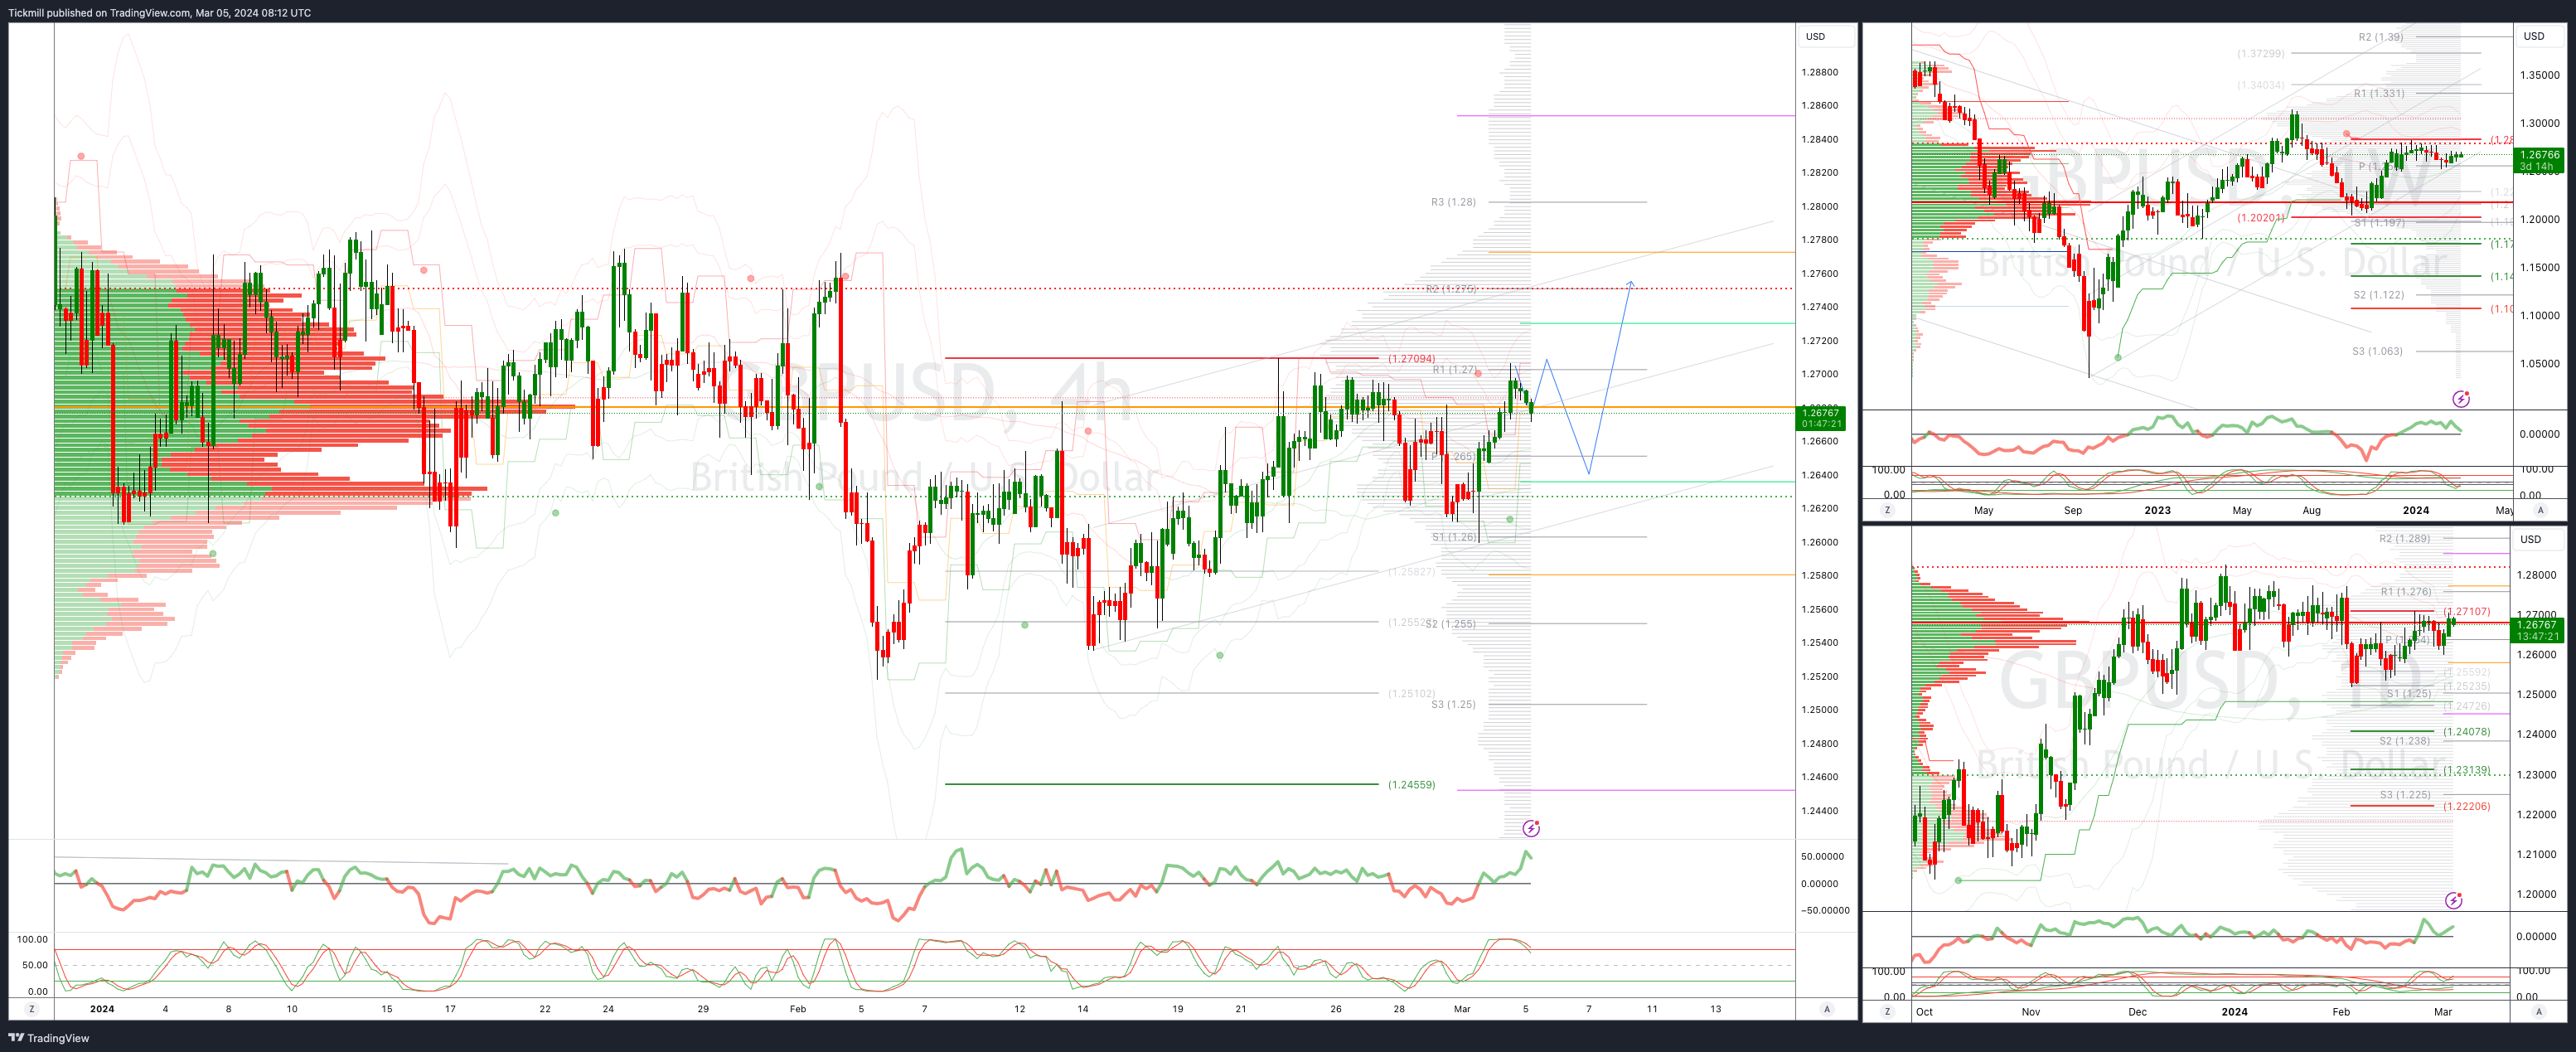This screenshot has height=1052, width=2576.
Task: Click the lightning event icon on 4h chart
Action: pos(1531,828)
